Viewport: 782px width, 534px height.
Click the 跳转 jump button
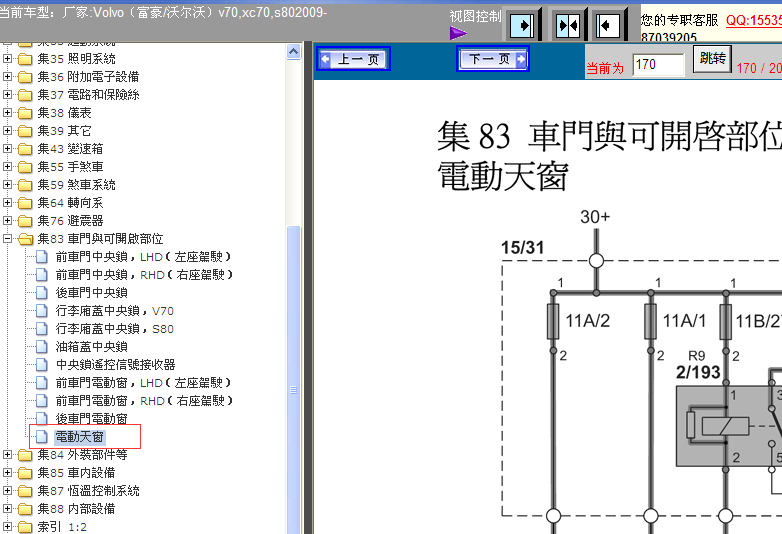pyautogui.click(x=712, y=59)
